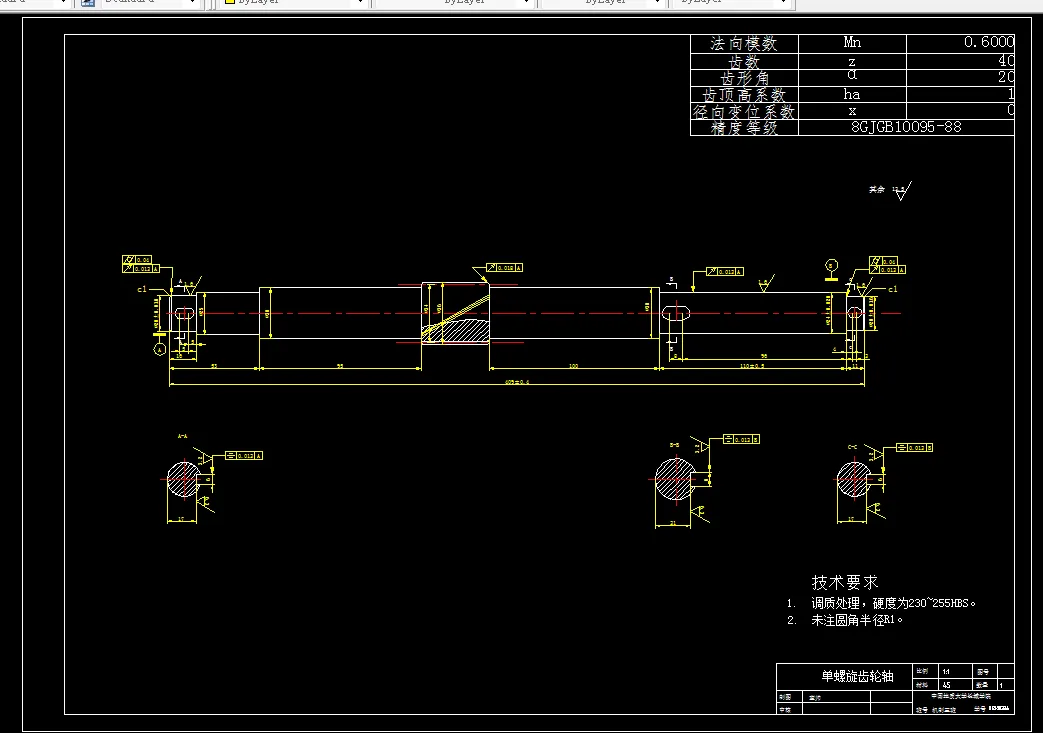
Task: Select the long keyway slot near section B
Action: click(x=676, y=313)
